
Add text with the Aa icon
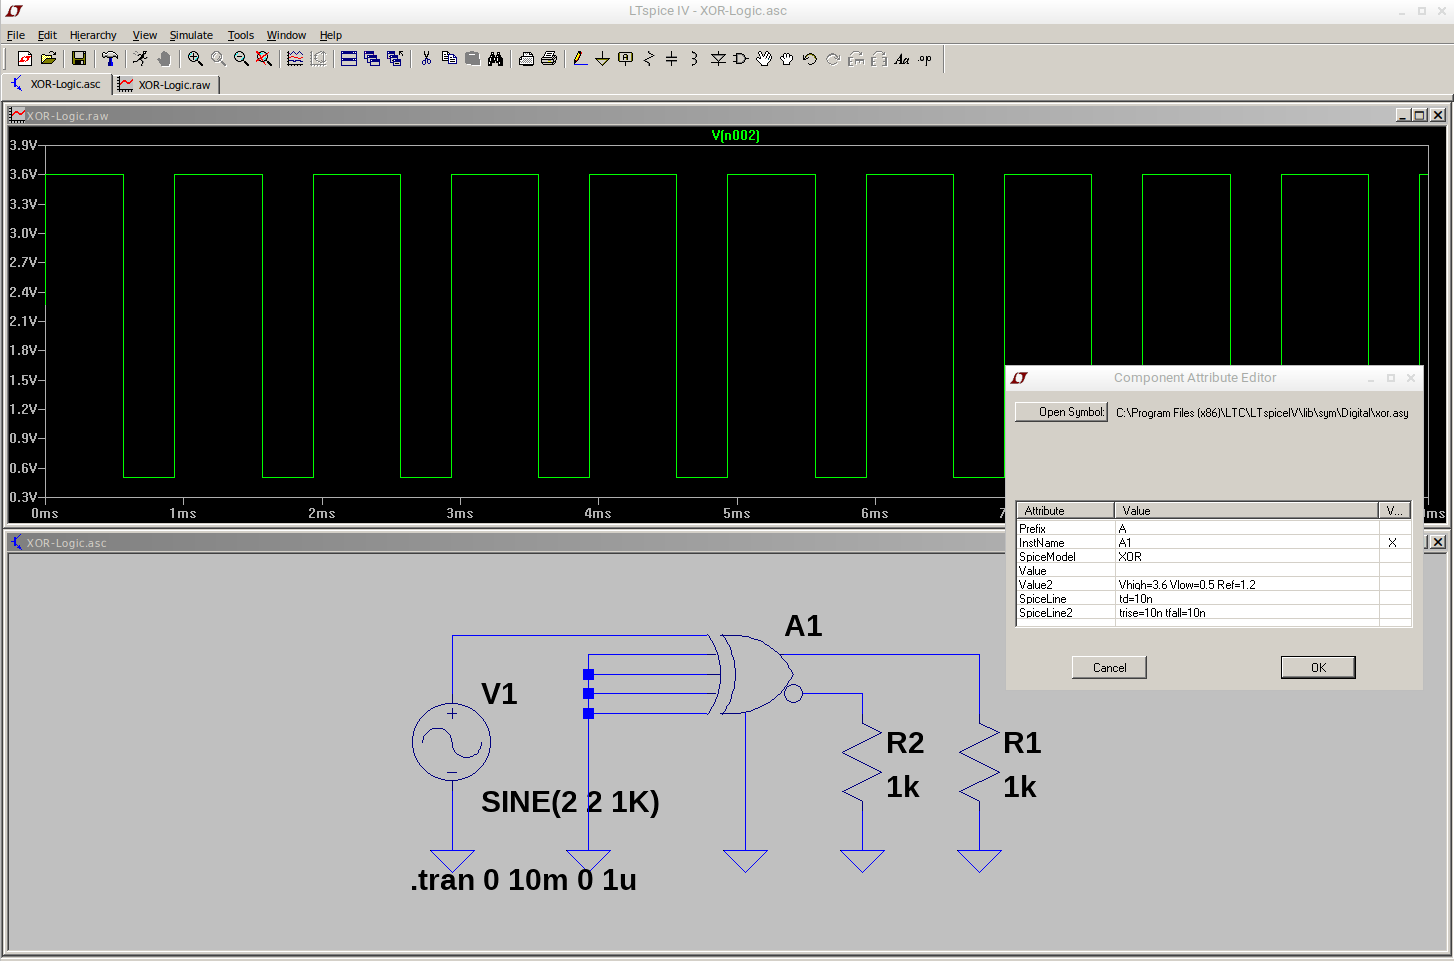(902, 59)
